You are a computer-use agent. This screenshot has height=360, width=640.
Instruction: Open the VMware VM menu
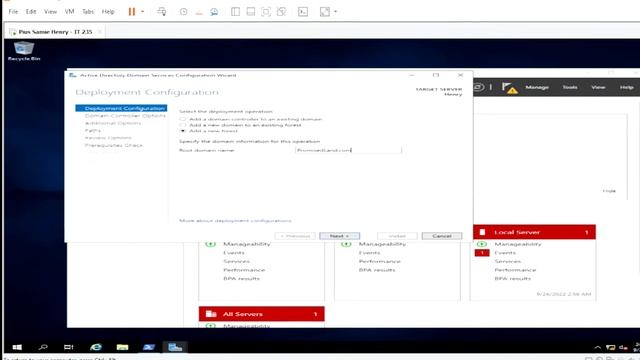coord(69,12)
